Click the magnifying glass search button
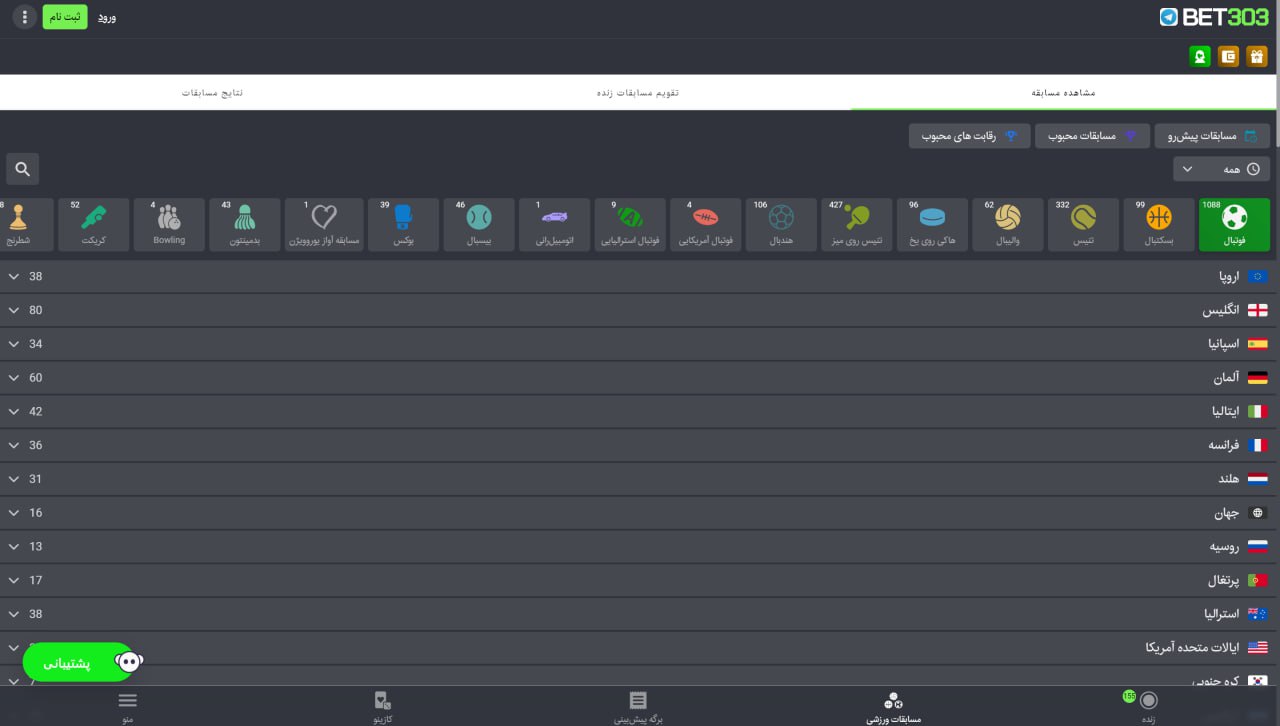This screenshot has height=726, width=1280. pyautogui.click(x=22, y=169)
